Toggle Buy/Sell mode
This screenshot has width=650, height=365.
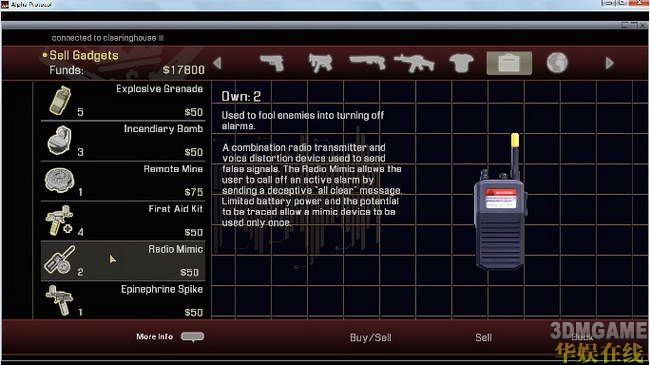(371, 338)
